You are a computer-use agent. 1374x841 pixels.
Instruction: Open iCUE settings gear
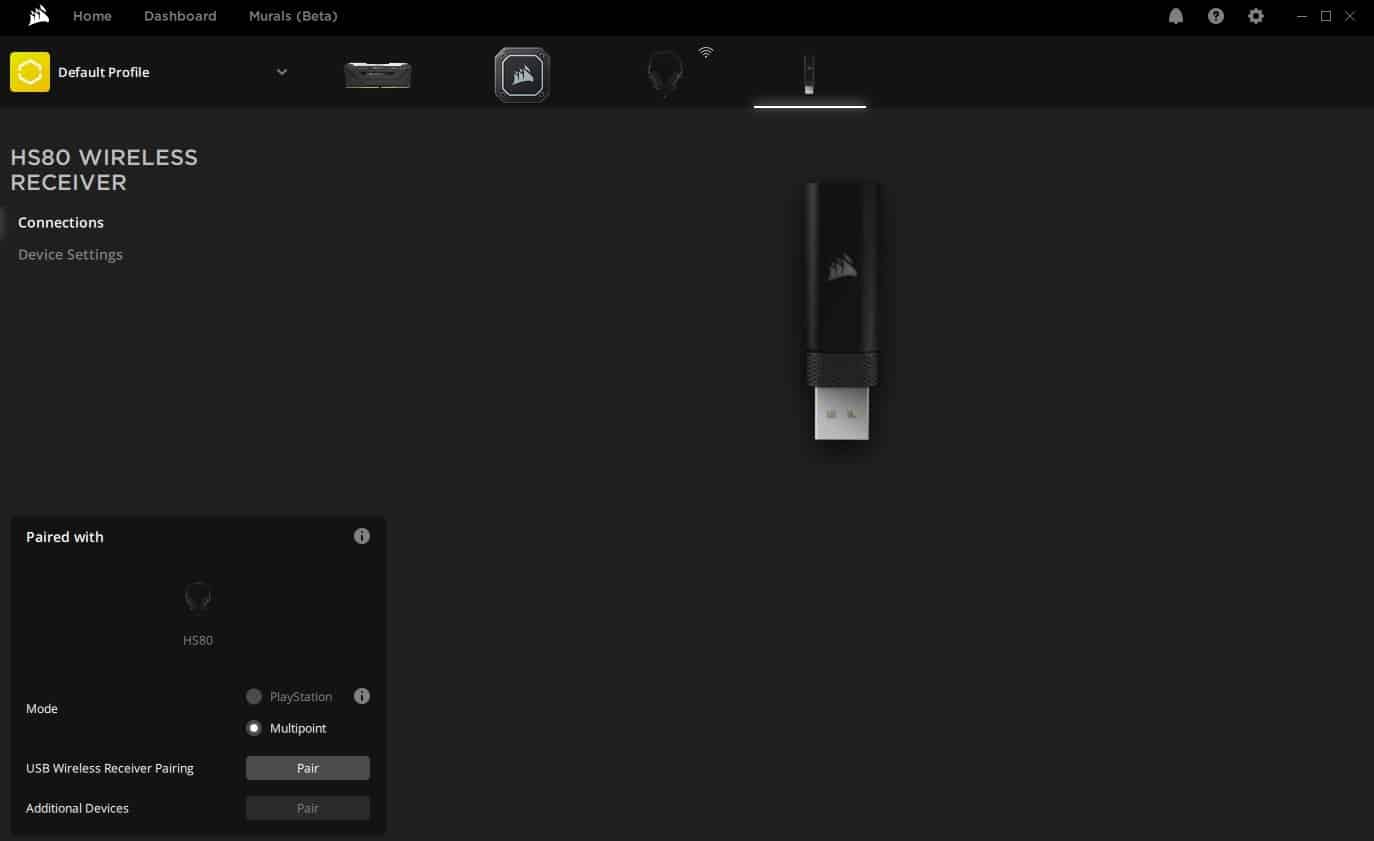[1256, 16]
